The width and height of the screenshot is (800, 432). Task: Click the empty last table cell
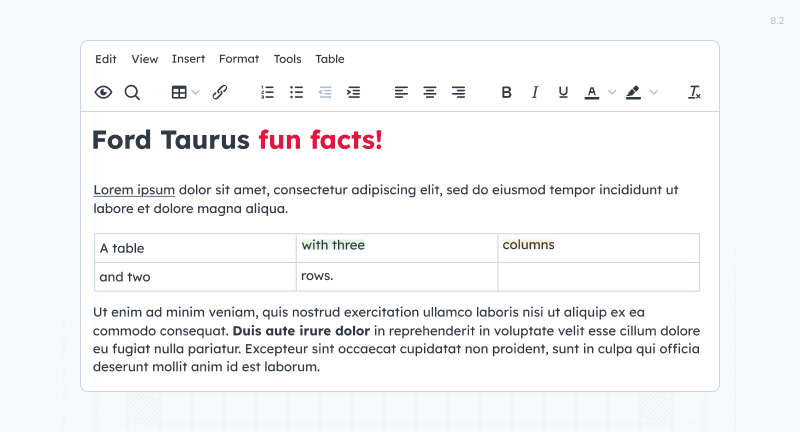(x=598, y=277)
